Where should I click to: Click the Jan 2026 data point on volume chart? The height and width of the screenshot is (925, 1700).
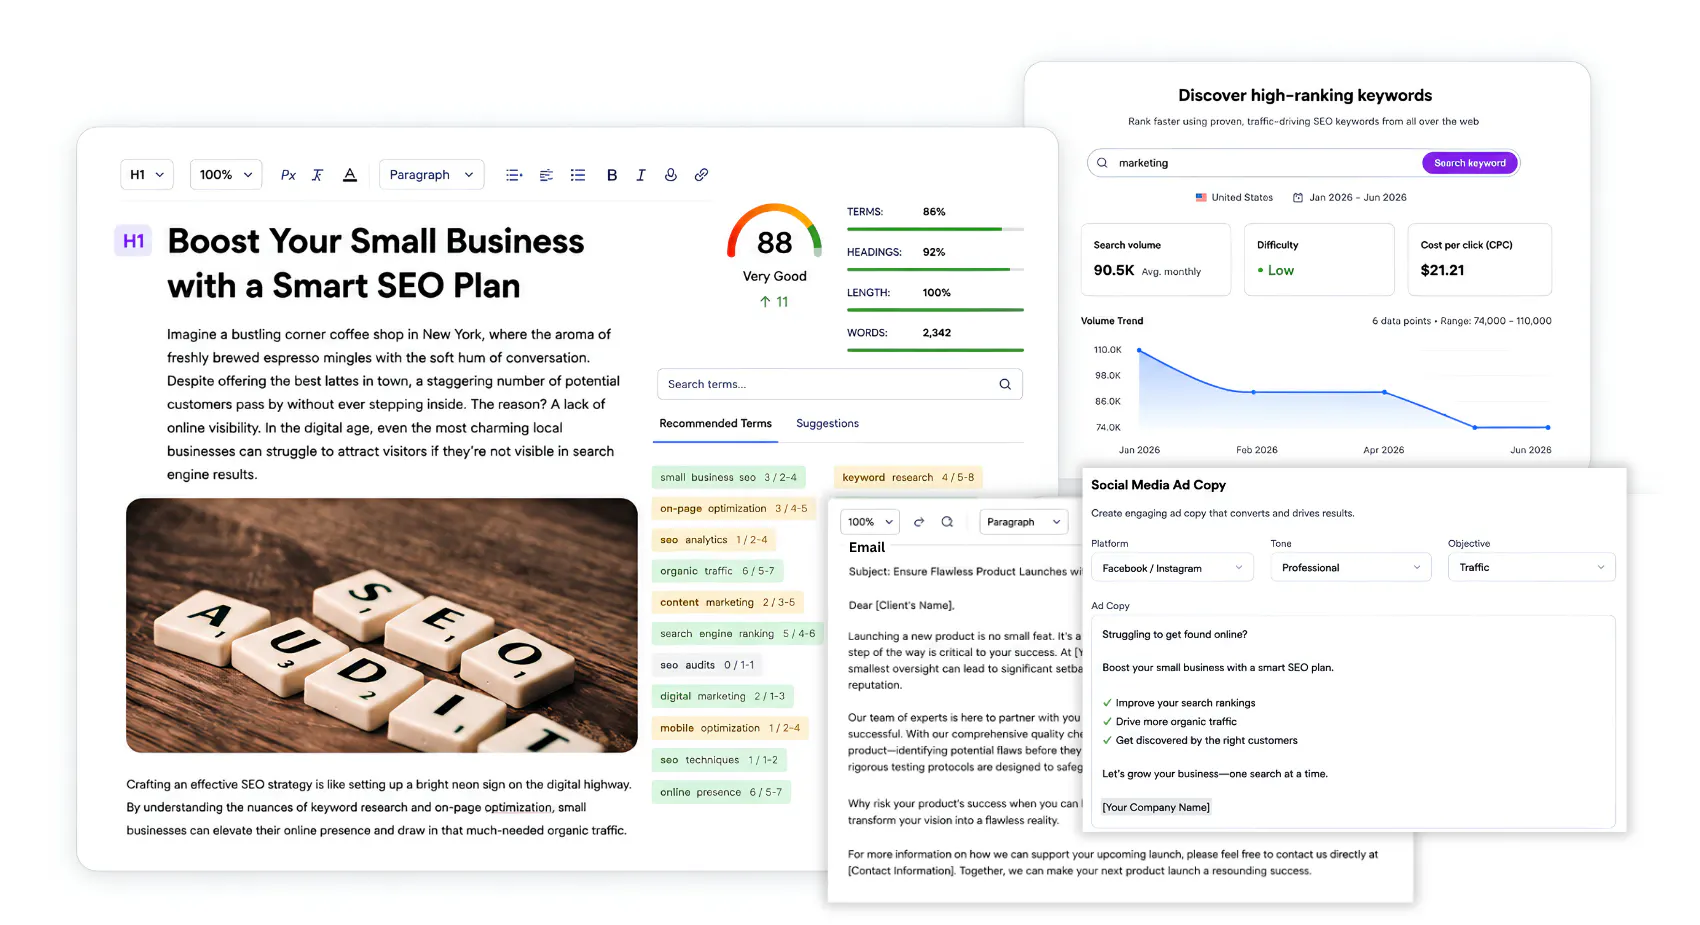point(1140,351)
